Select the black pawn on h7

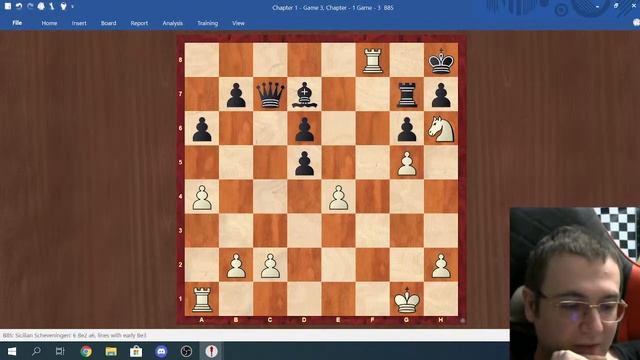pos(441,94)
